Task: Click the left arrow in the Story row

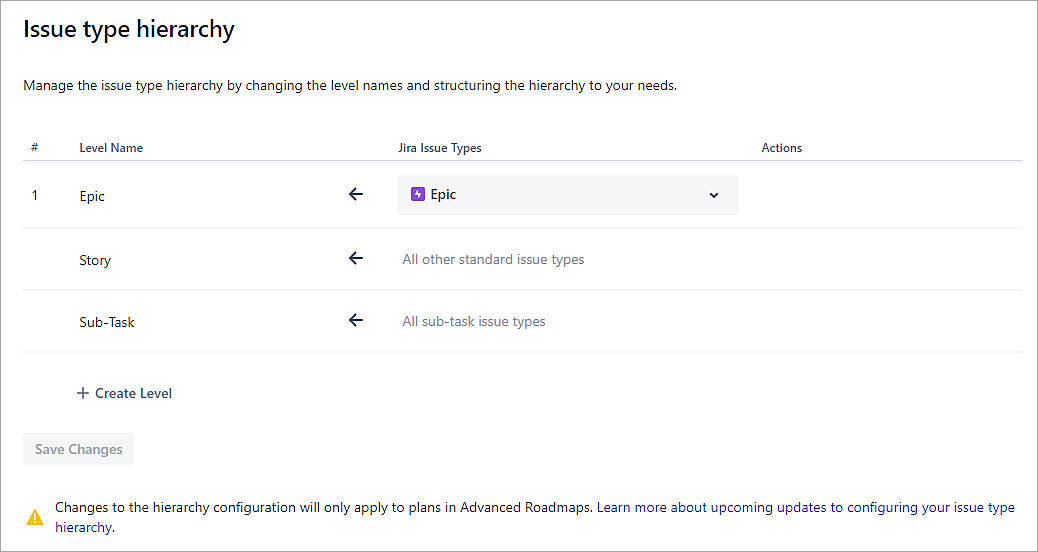Action: (x=355, y=259)
